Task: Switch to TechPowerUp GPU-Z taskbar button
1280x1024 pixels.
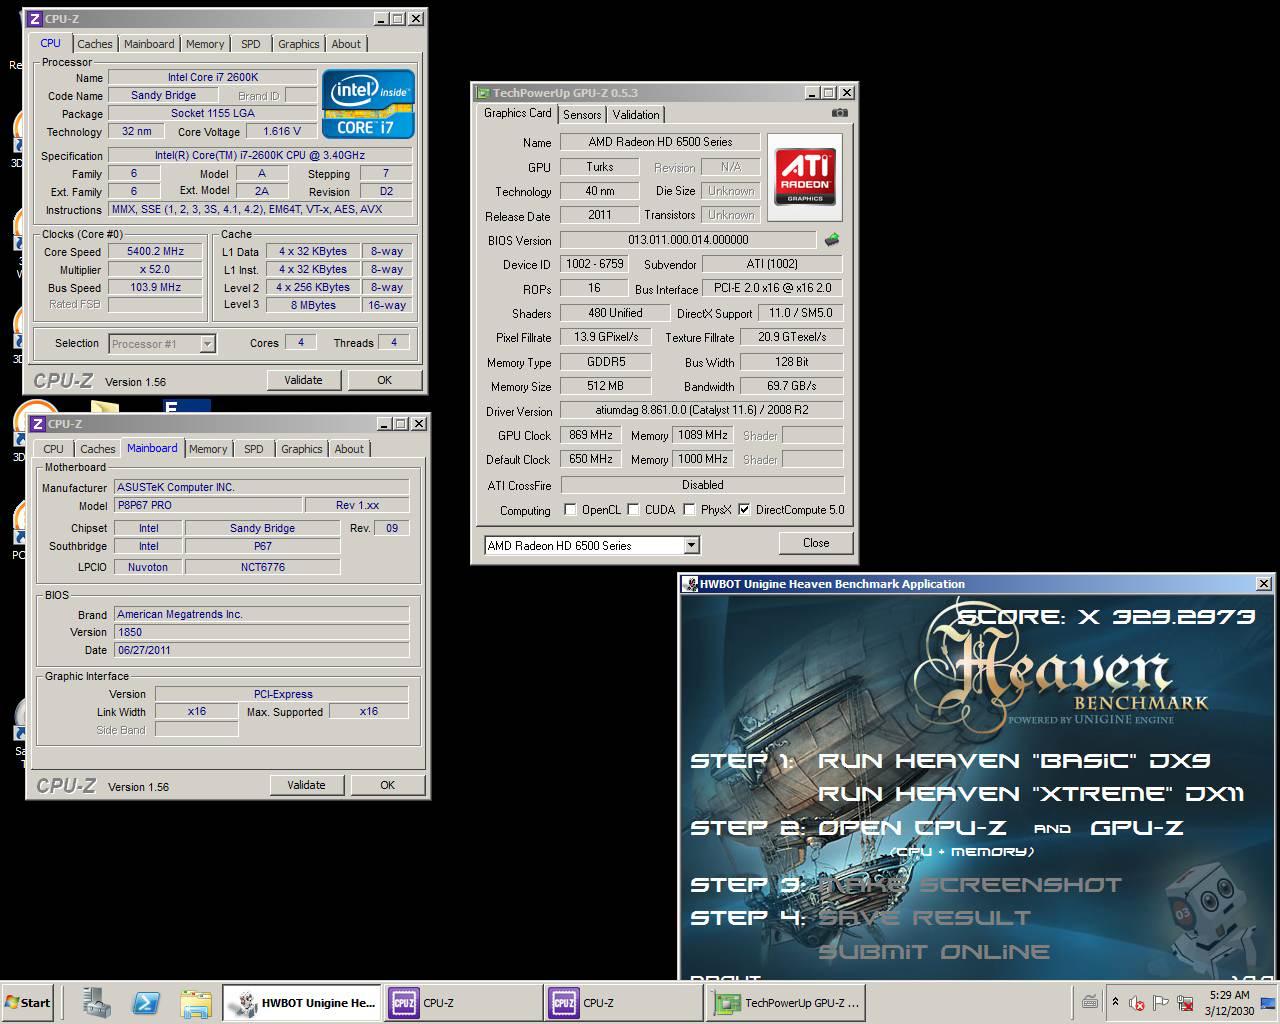Action: (x=786, y=1003)
